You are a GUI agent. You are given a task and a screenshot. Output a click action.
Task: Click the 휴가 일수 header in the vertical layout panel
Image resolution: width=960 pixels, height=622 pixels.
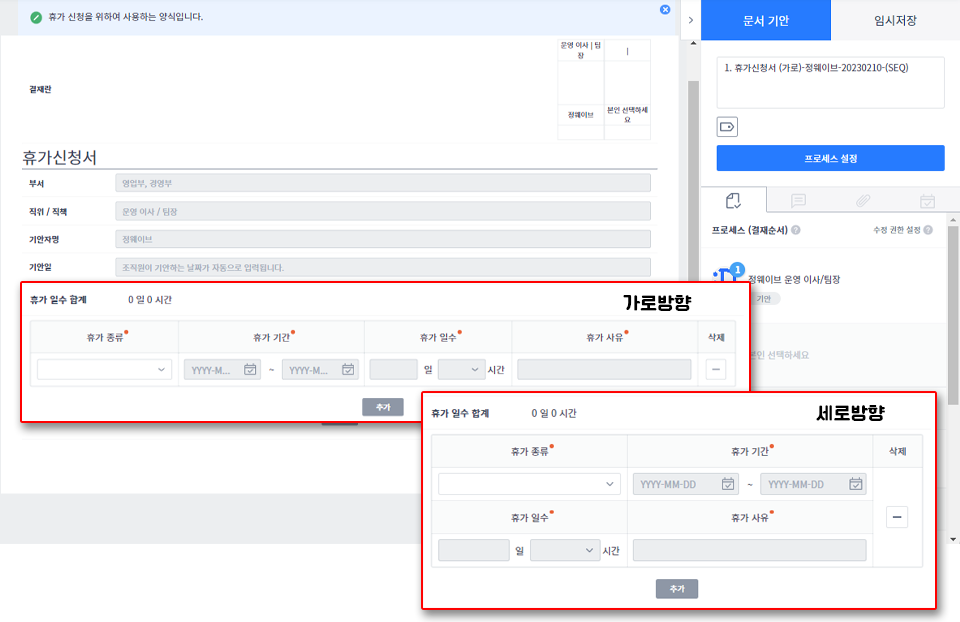[530, 518]
